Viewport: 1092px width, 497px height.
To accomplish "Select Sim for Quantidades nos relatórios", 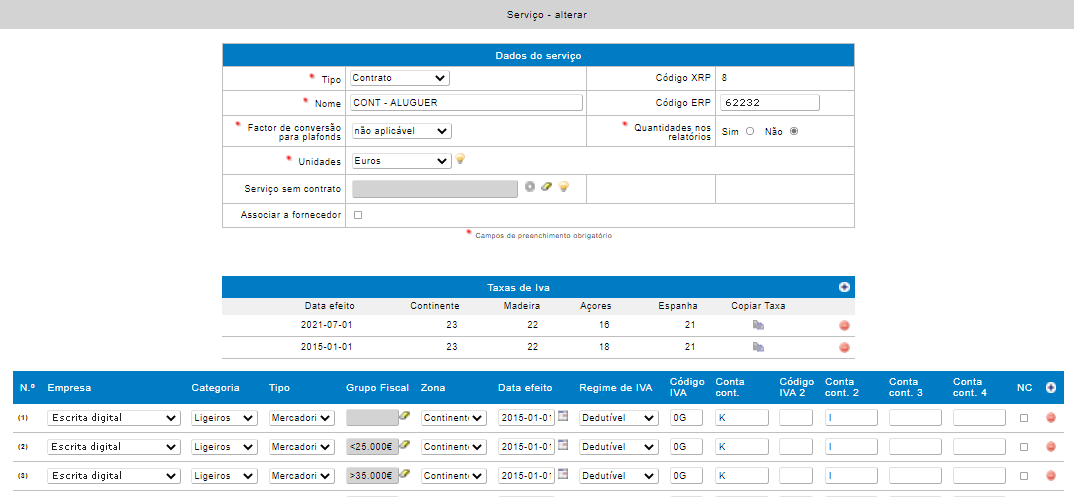I will point(749,131).
